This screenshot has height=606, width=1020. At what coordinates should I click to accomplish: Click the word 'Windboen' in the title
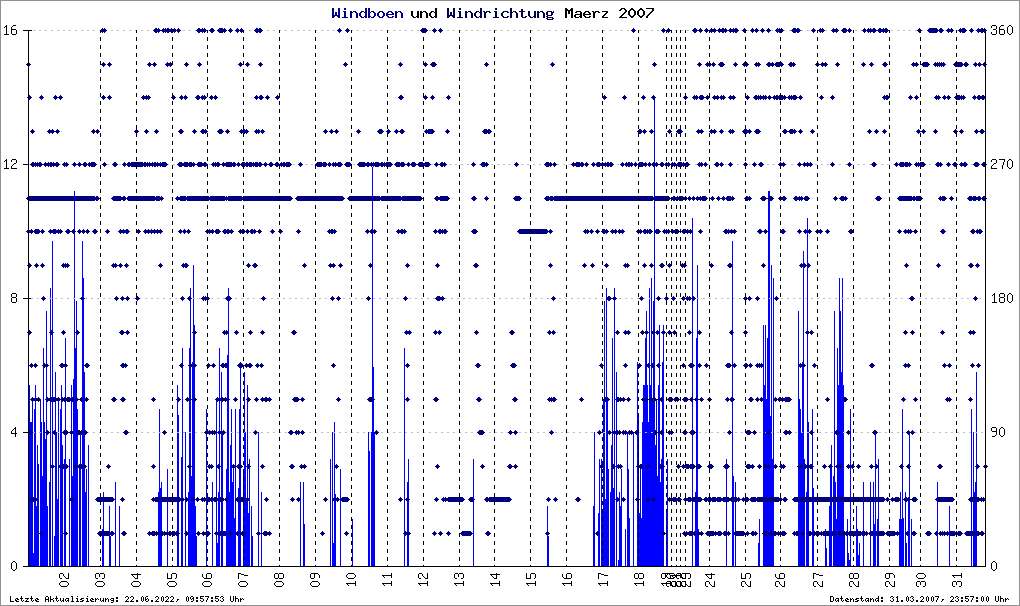pos(367,13)
